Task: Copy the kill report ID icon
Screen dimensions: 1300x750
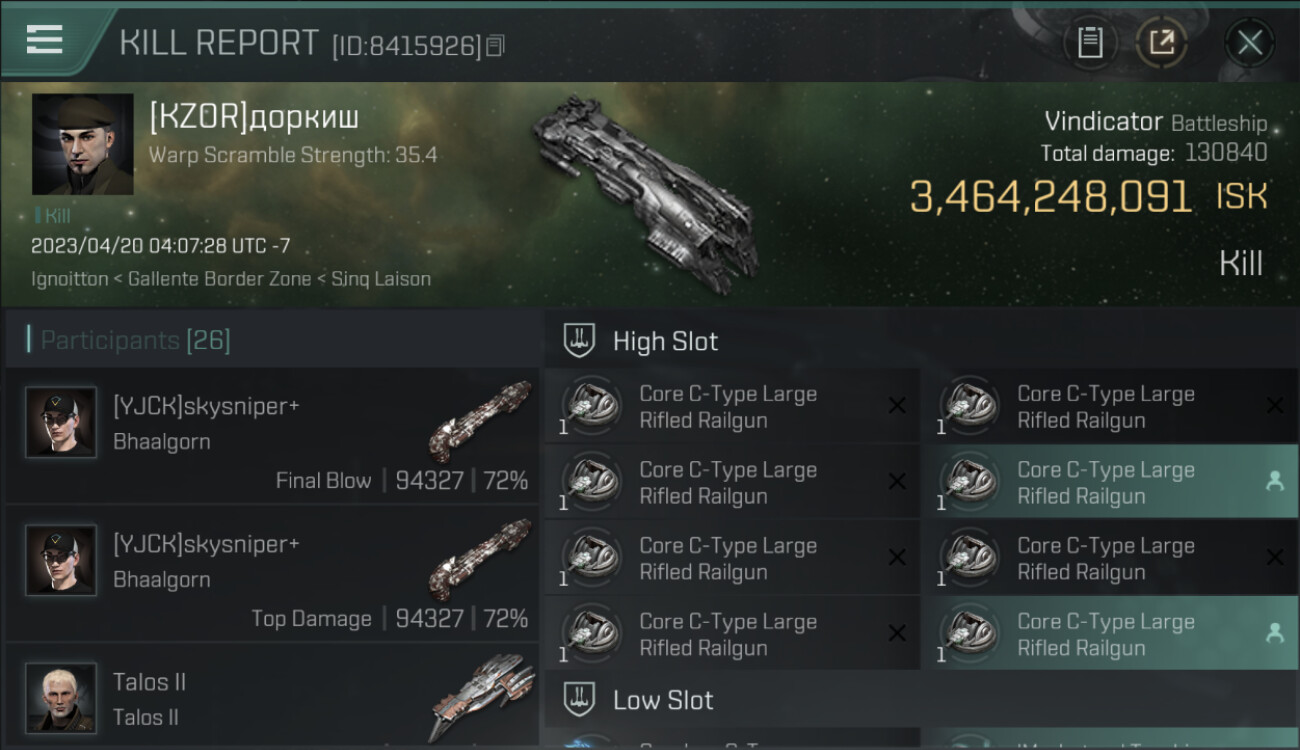Action: [x=496, y=46]
